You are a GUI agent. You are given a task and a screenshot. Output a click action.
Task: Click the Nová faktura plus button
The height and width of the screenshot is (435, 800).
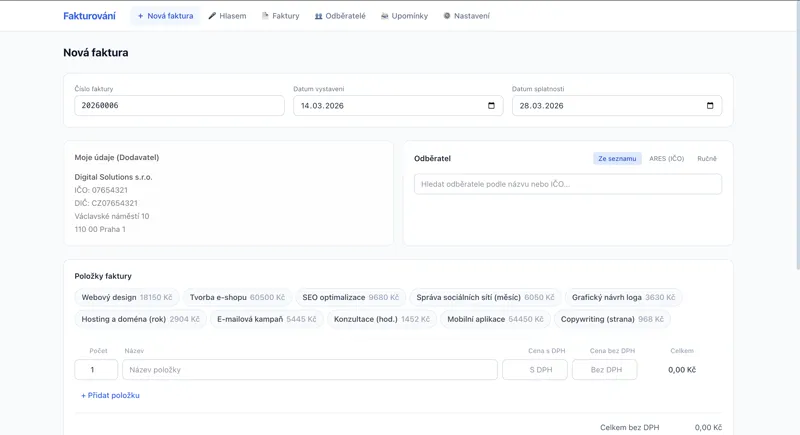tap(165, 16)
